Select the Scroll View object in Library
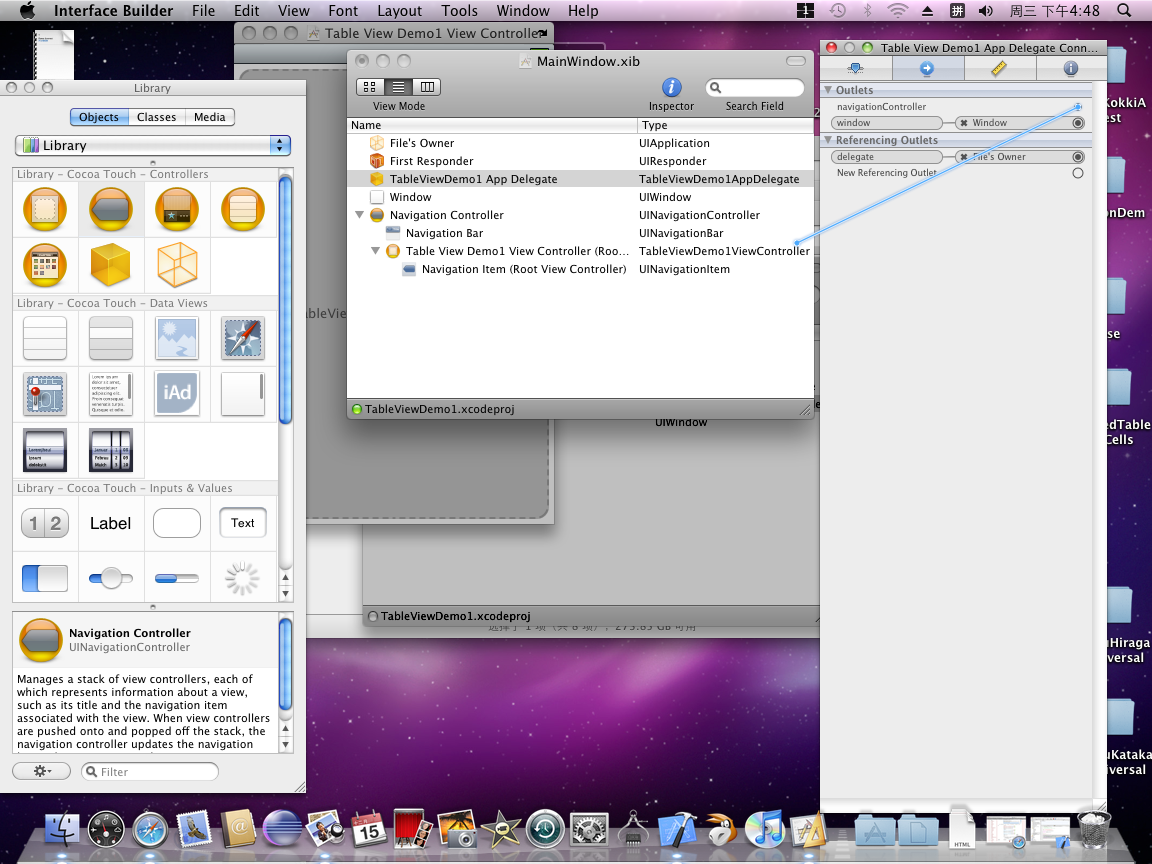The height and width of the screenshot is (864, 1152). (242, 394)
